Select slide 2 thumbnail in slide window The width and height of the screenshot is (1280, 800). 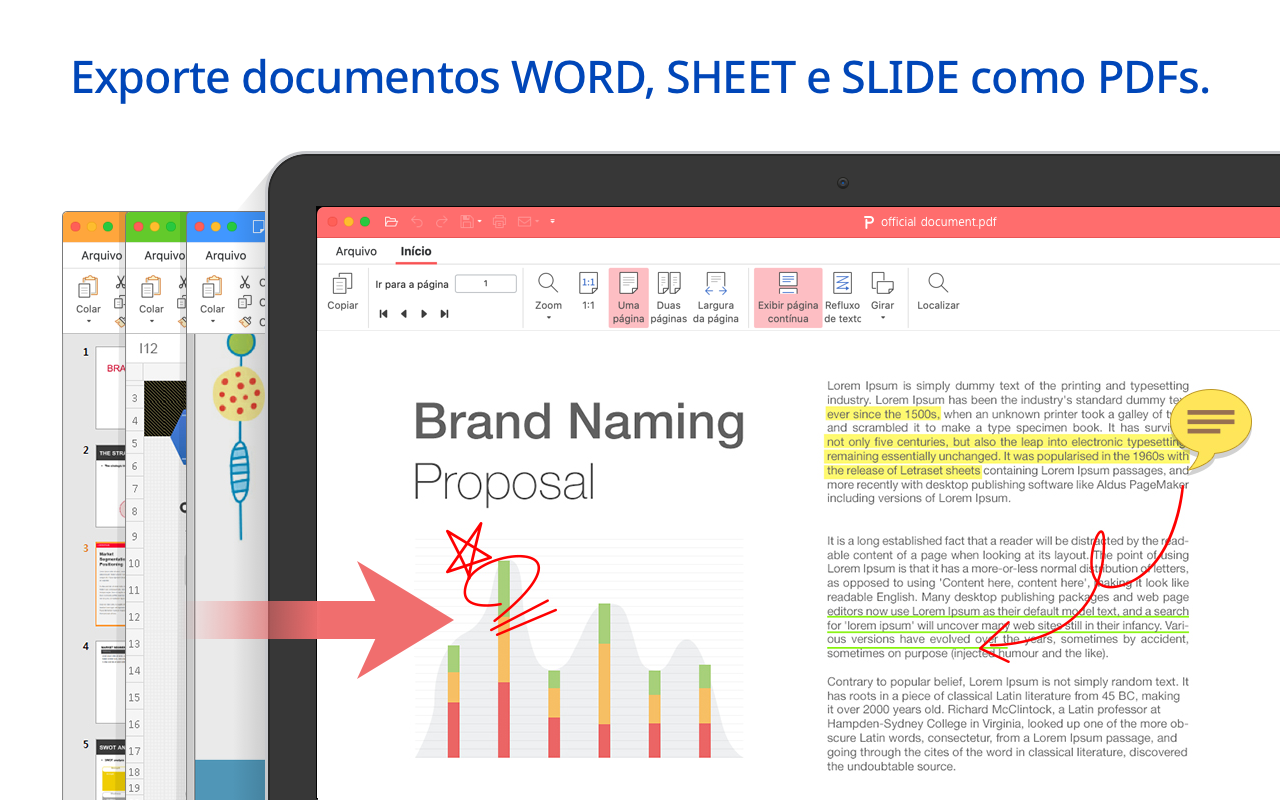coord(110,487)
